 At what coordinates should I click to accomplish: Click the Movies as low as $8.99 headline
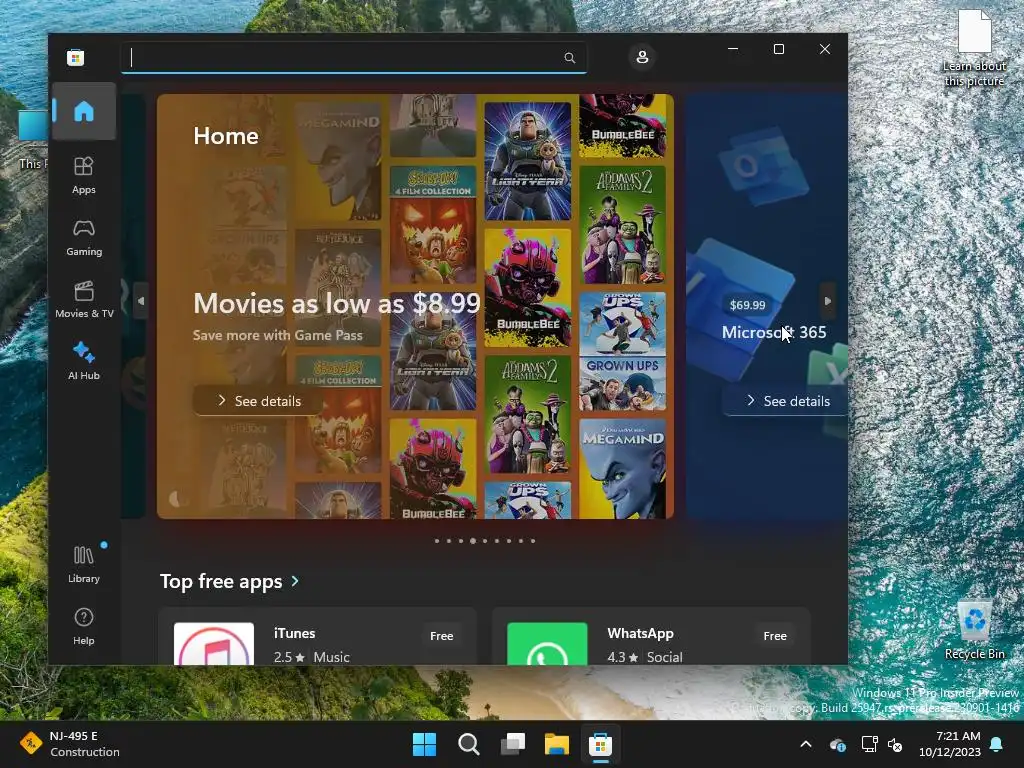[x=336, y=303]
